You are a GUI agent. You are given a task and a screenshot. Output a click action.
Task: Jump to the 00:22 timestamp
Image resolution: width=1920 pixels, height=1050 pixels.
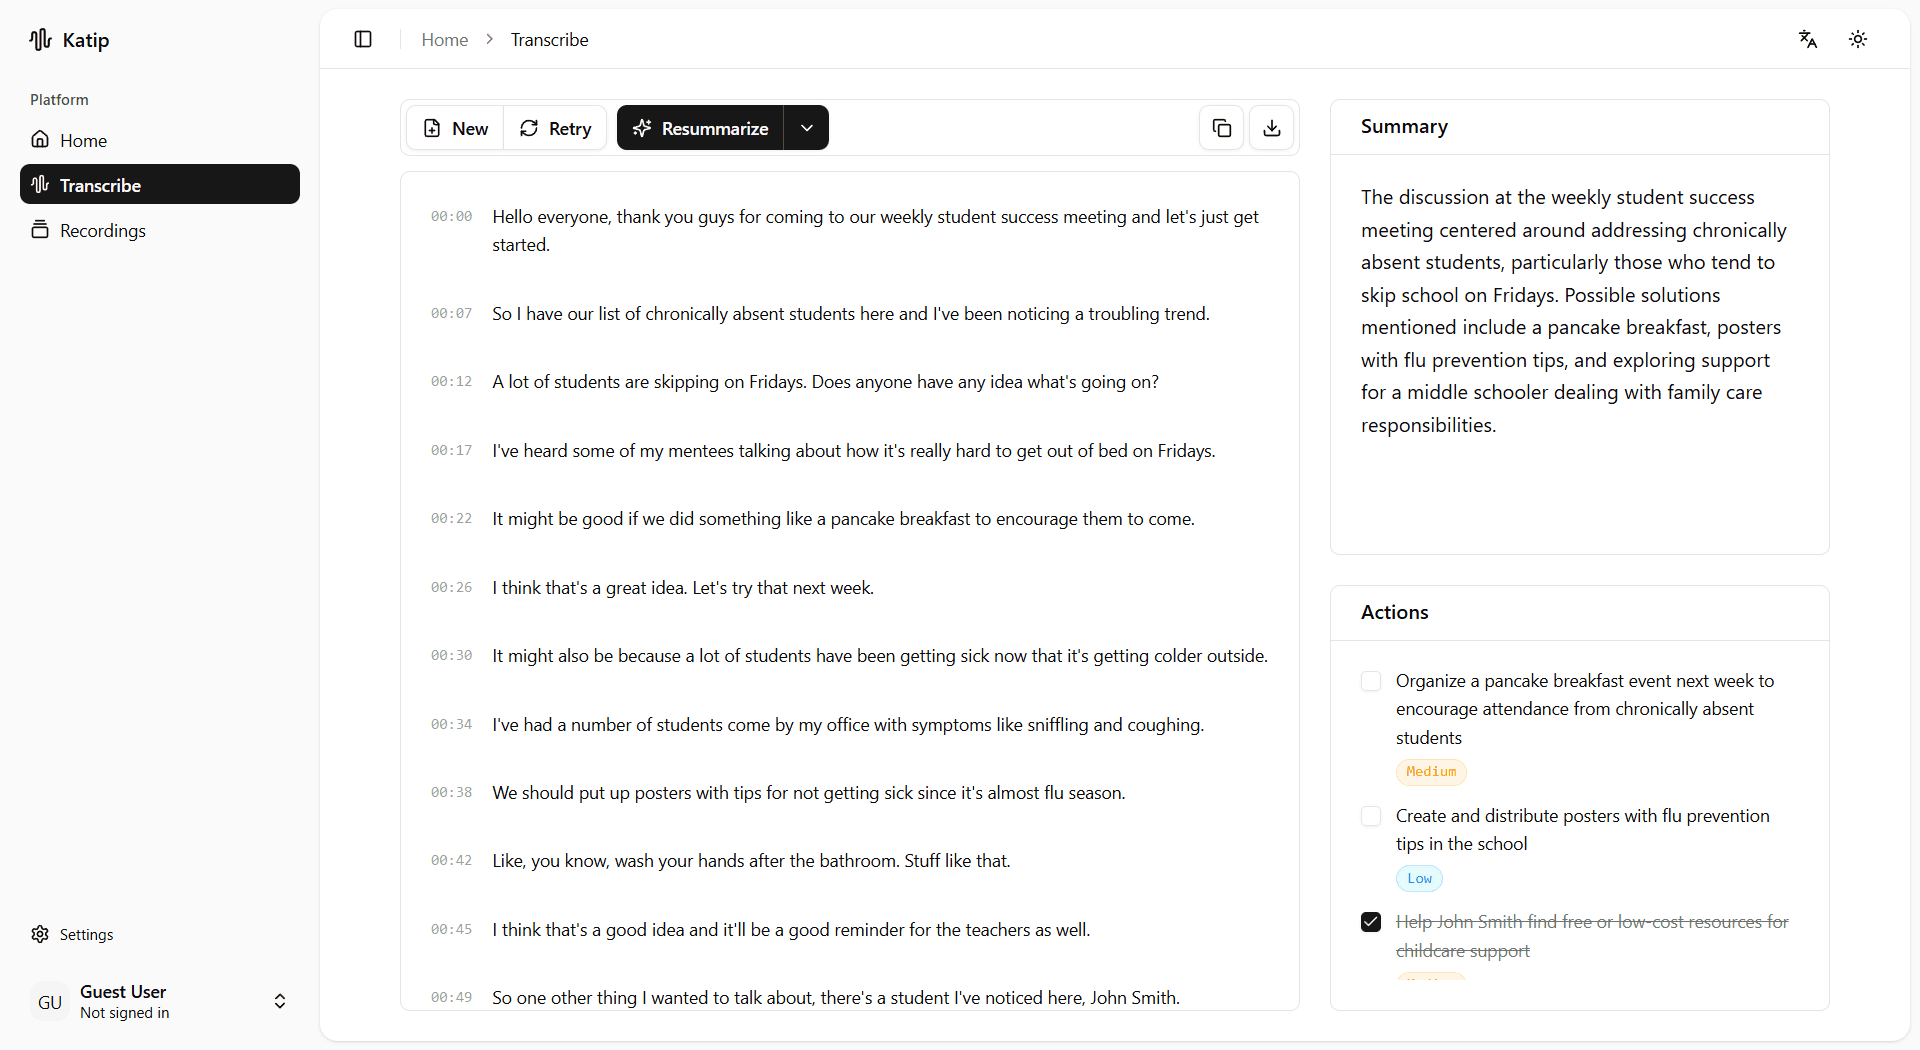(x=451, y=519)
